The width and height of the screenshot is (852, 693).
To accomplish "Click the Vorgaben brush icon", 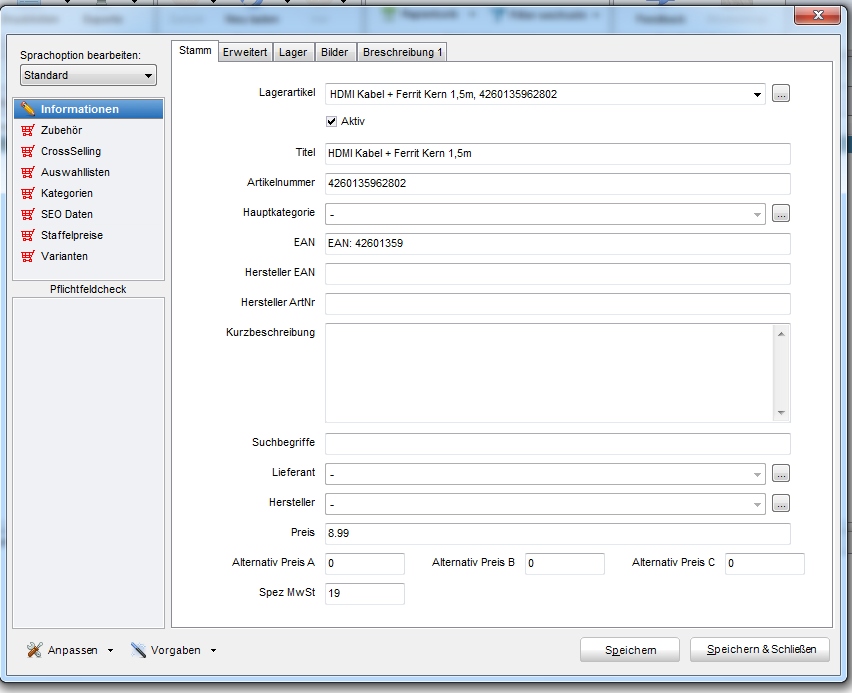I will tap(138, 650).
